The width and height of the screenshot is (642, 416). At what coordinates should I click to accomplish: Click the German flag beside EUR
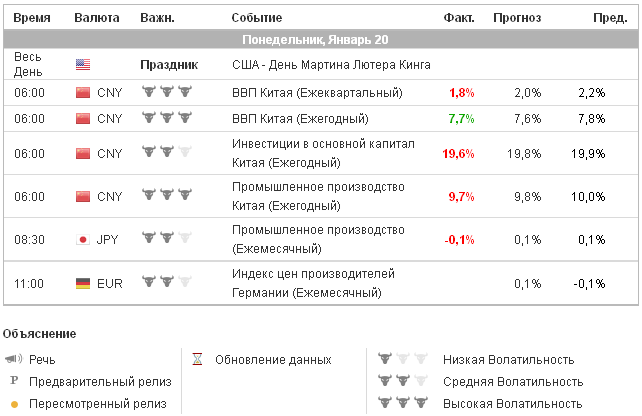[x=83, y=284]
